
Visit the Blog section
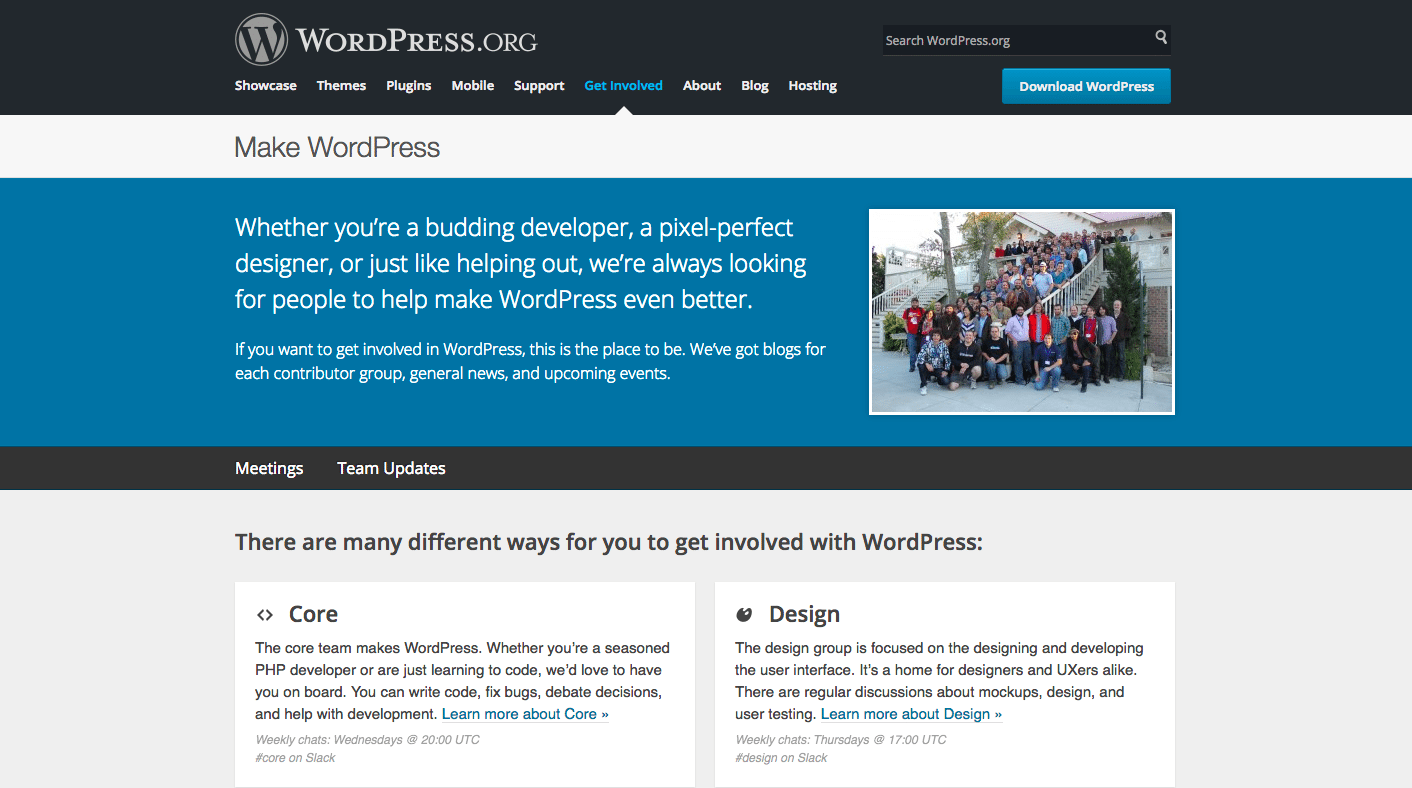tap(754, 85)
